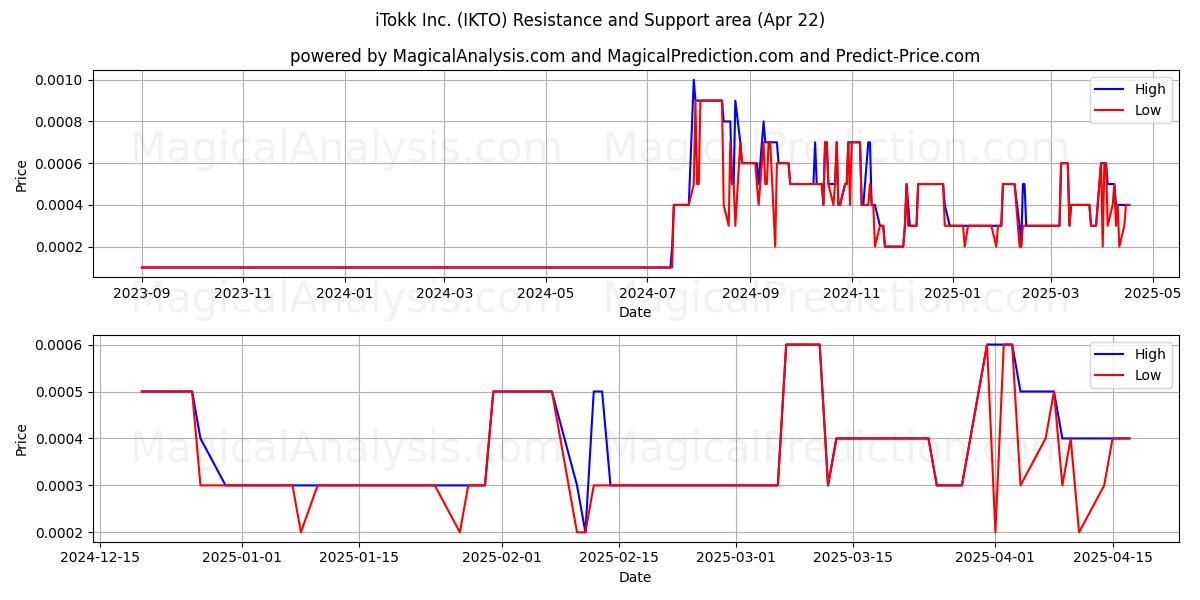This screenshot has height=600, width=1200.
Task: Click the 0.0004 y-axis tick in bottom chart
Action: click(x=62, y=439)
